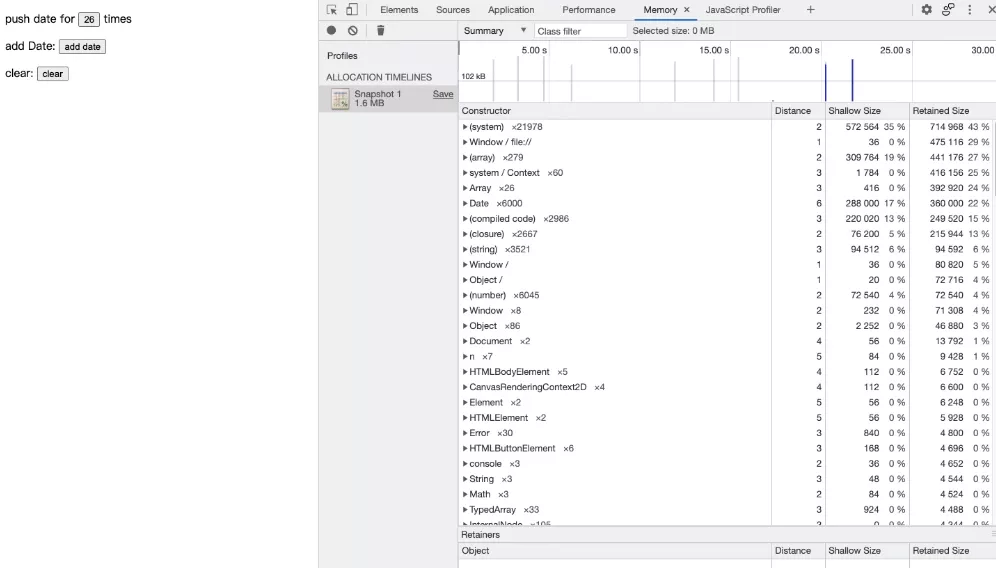Image resolution: width=996 pixels, height=568 pixels.
Task: Expand the Date x6000 row
Action: 465,203
